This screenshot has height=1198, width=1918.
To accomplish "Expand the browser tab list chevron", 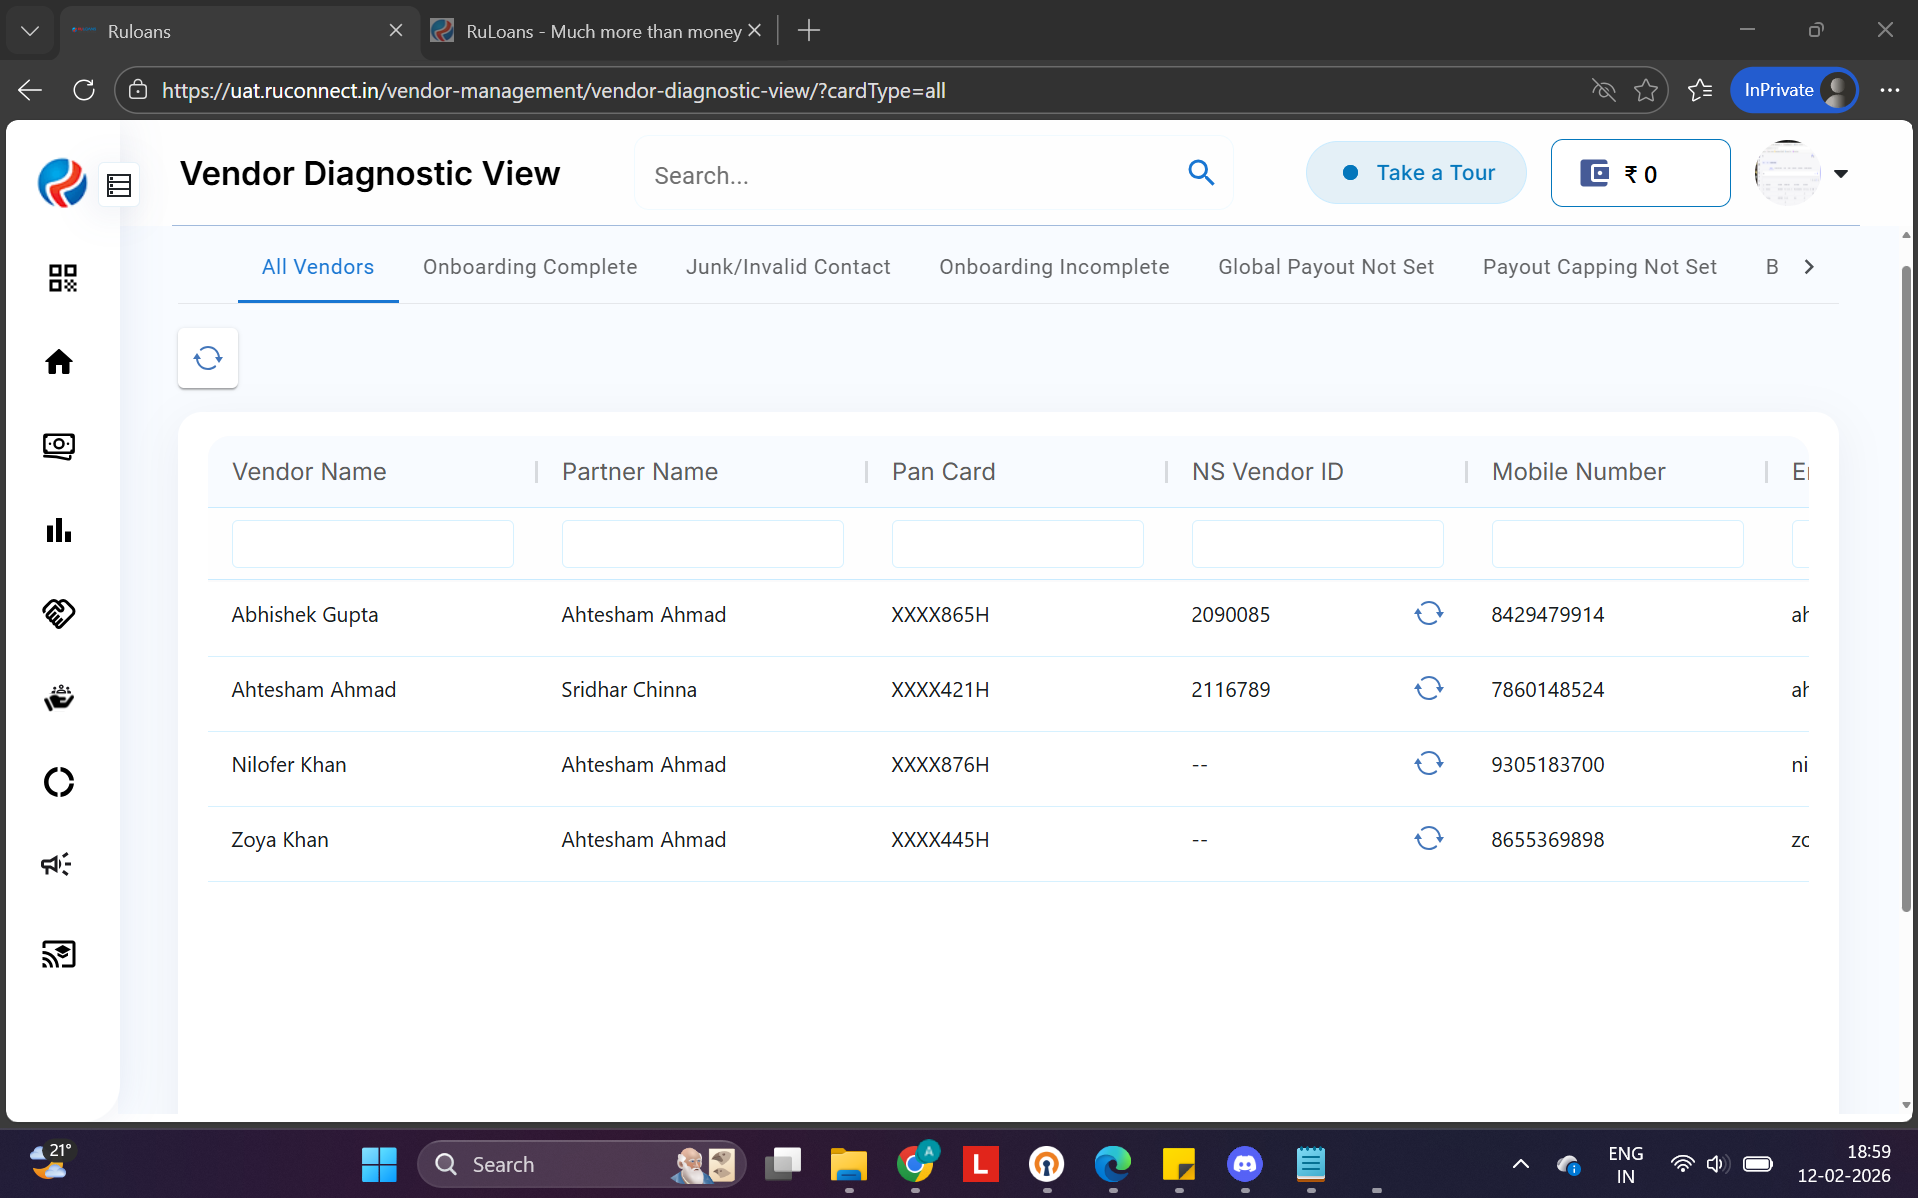I will [x=30, y=31].
